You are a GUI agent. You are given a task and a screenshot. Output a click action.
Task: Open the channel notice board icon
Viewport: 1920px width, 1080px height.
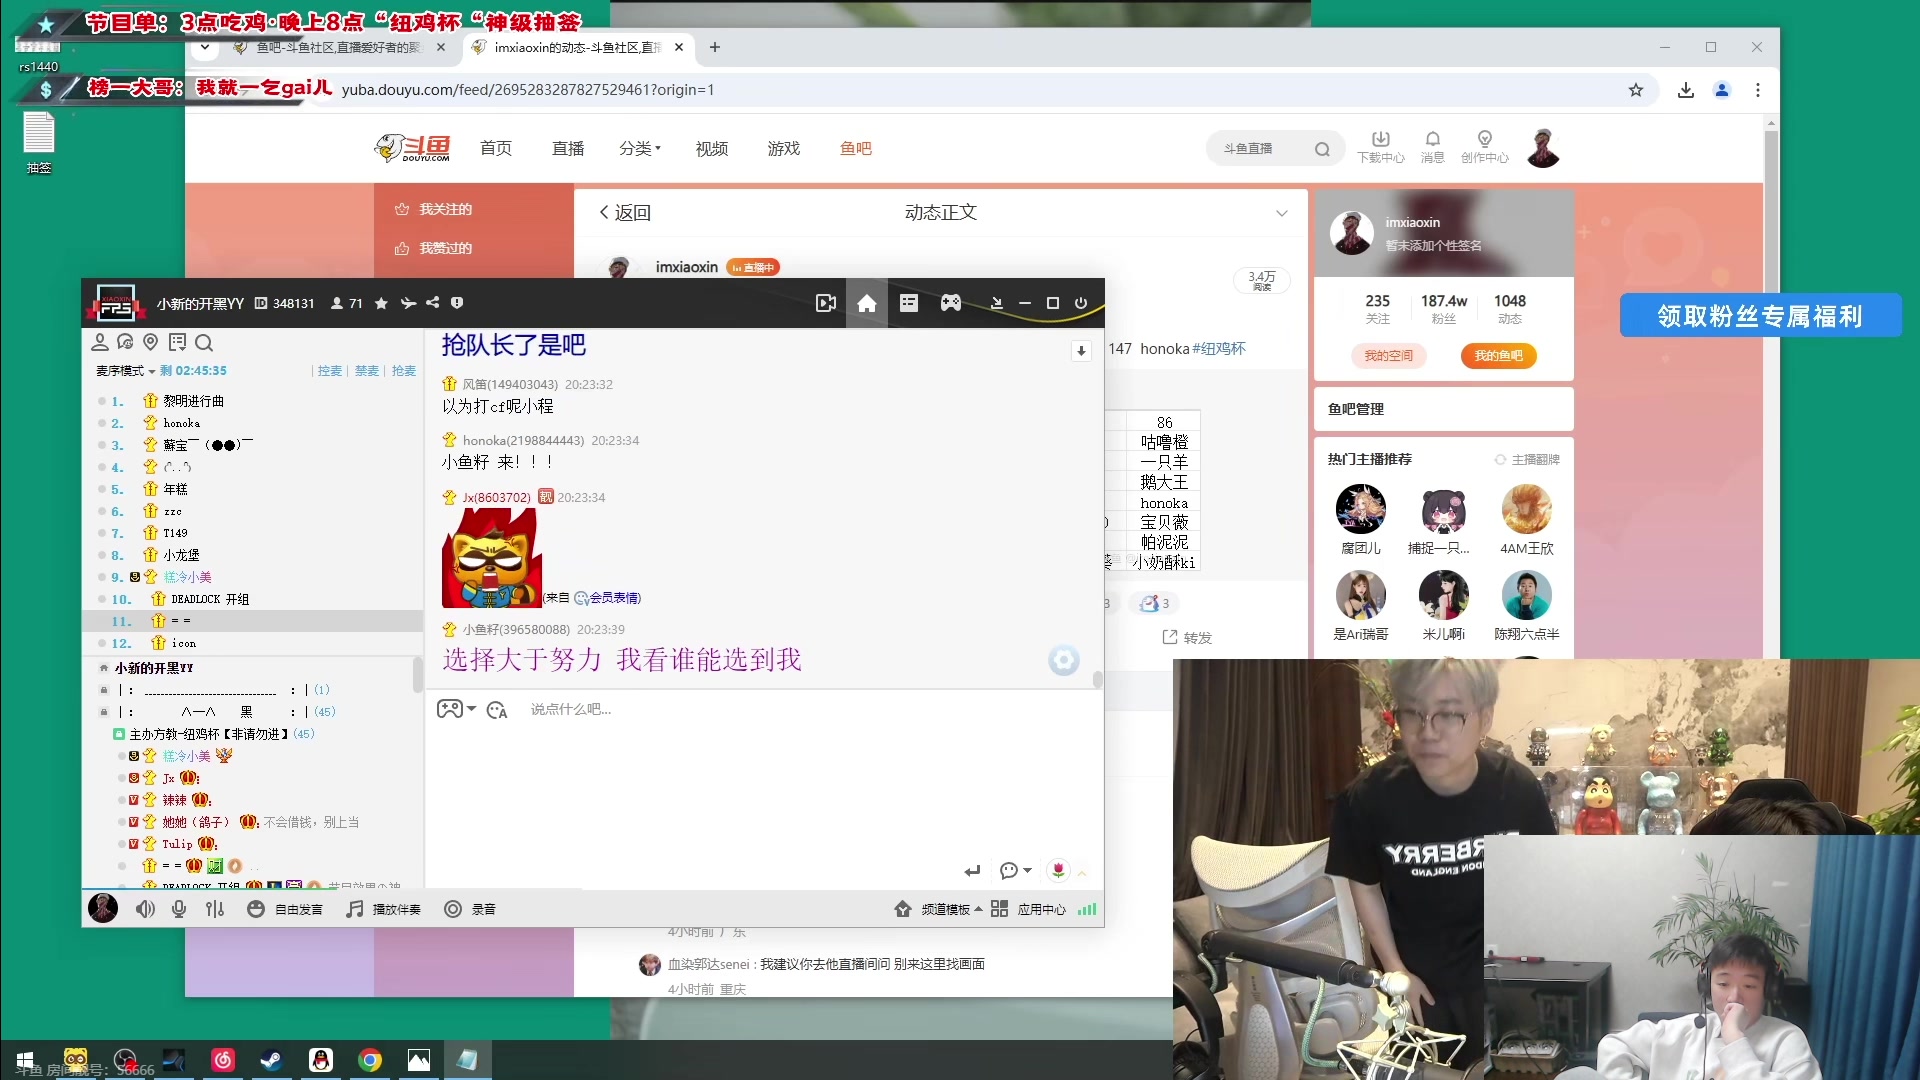pyautogui.click(x=178, y=343)
